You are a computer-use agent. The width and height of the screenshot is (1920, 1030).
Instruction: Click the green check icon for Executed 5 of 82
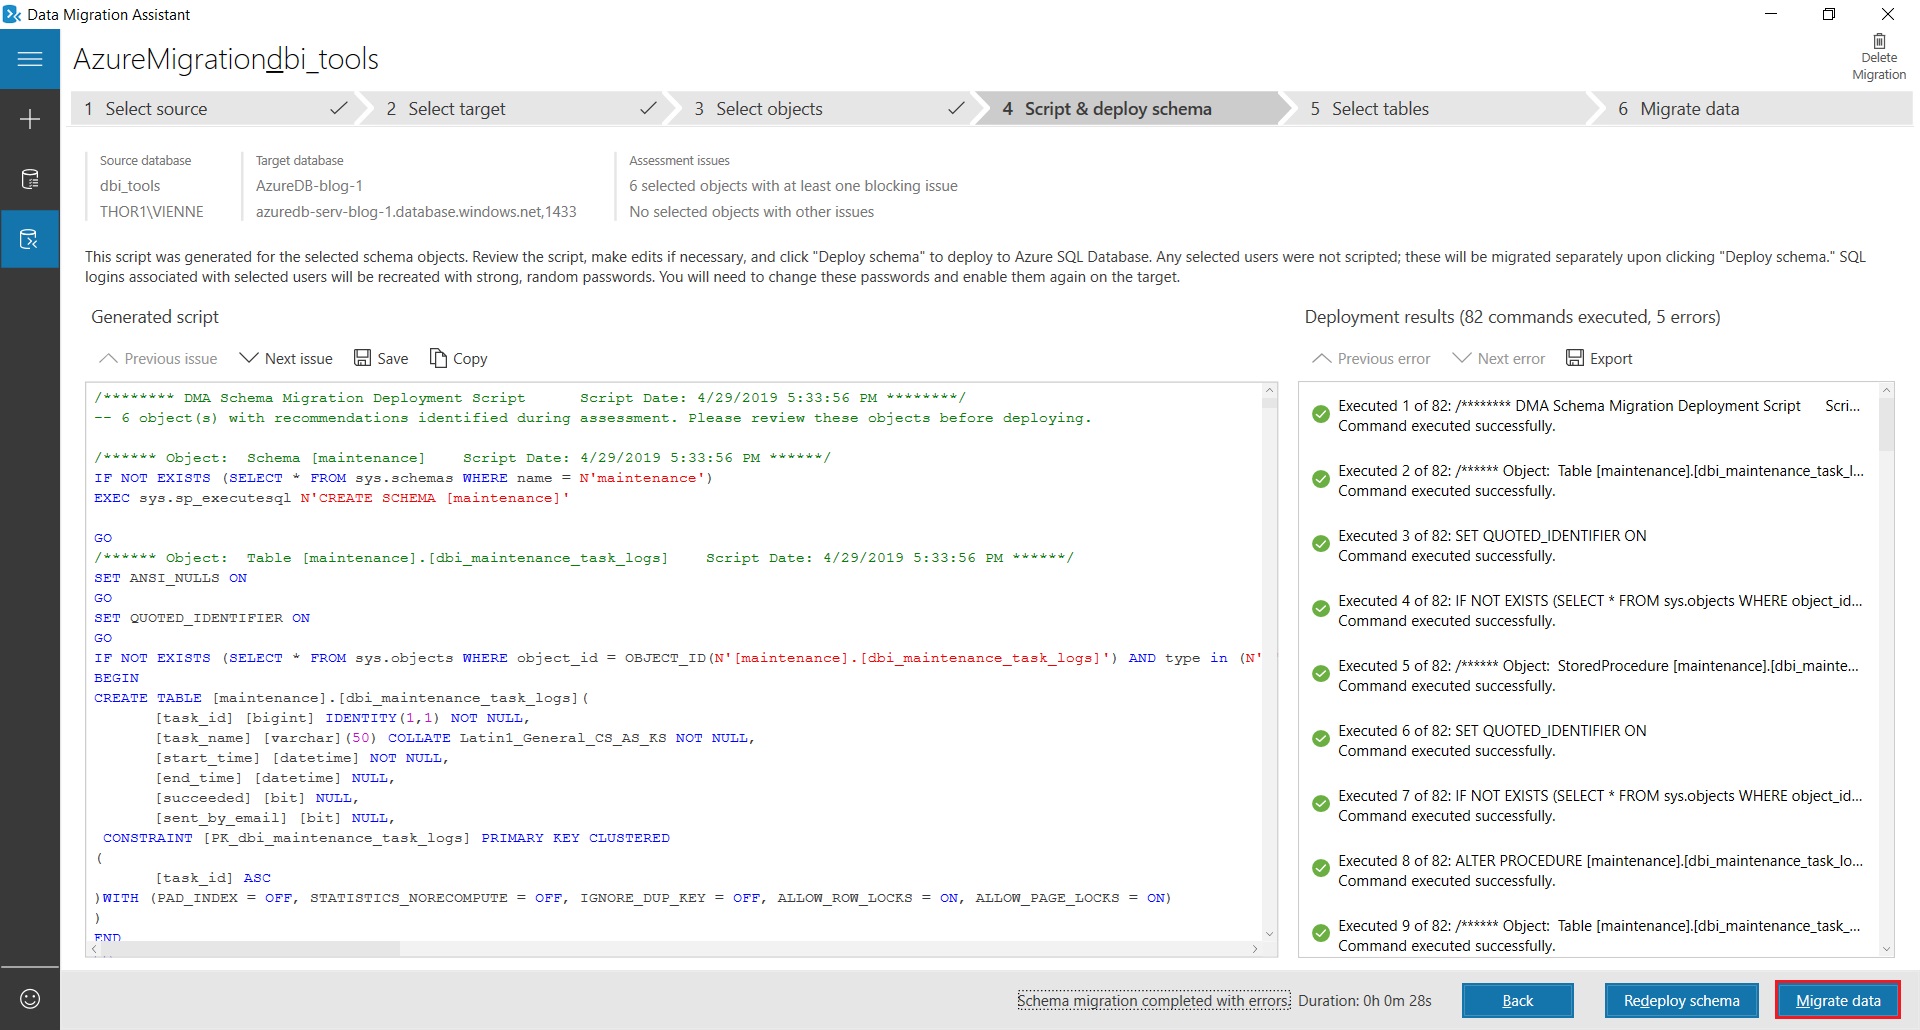[1320, 674]
